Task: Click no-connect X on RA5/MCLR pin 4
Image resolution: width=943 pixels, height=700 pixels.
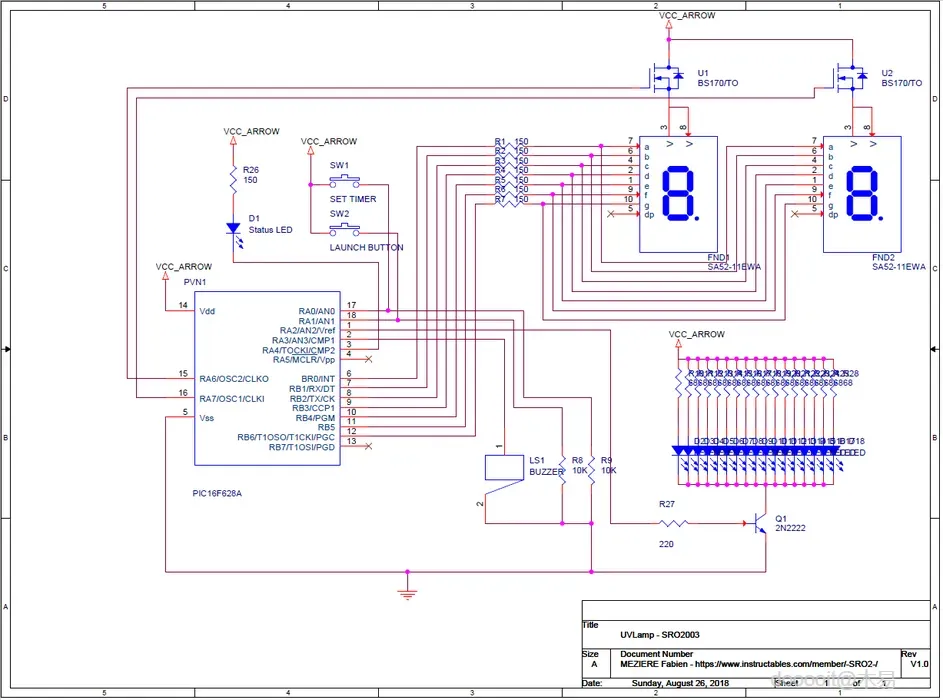Action: pos(369,359)
